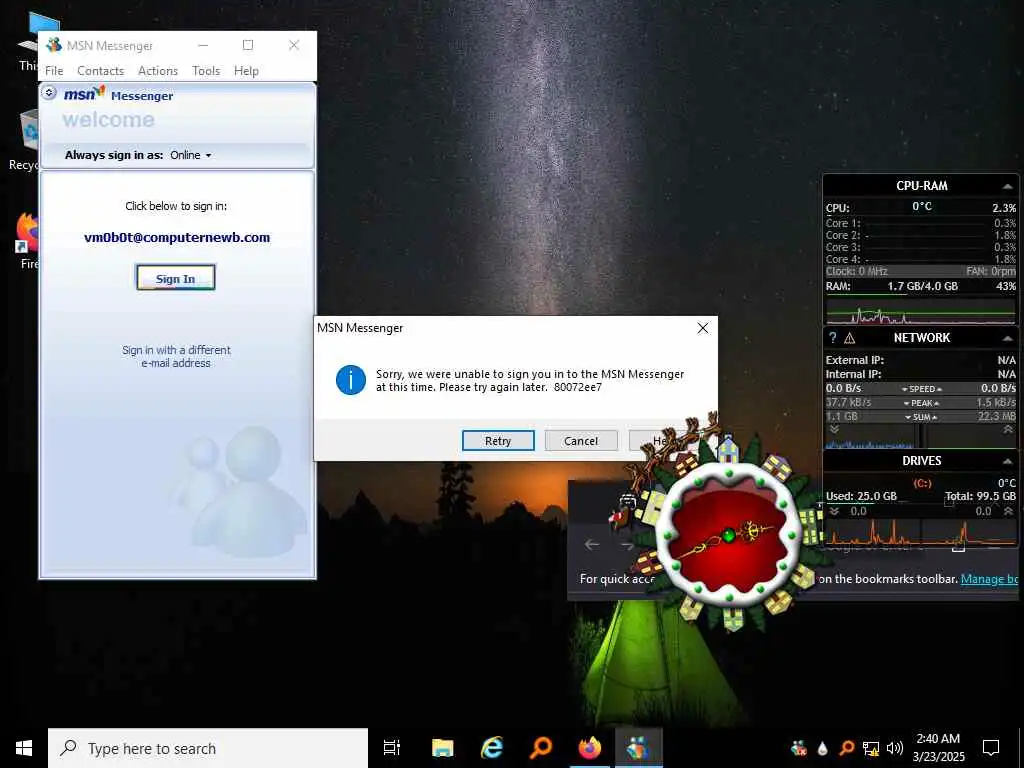The image size is (1024, 768).
Task: Click the Used: 25.0 GB drive text
Action: (861, 496)
